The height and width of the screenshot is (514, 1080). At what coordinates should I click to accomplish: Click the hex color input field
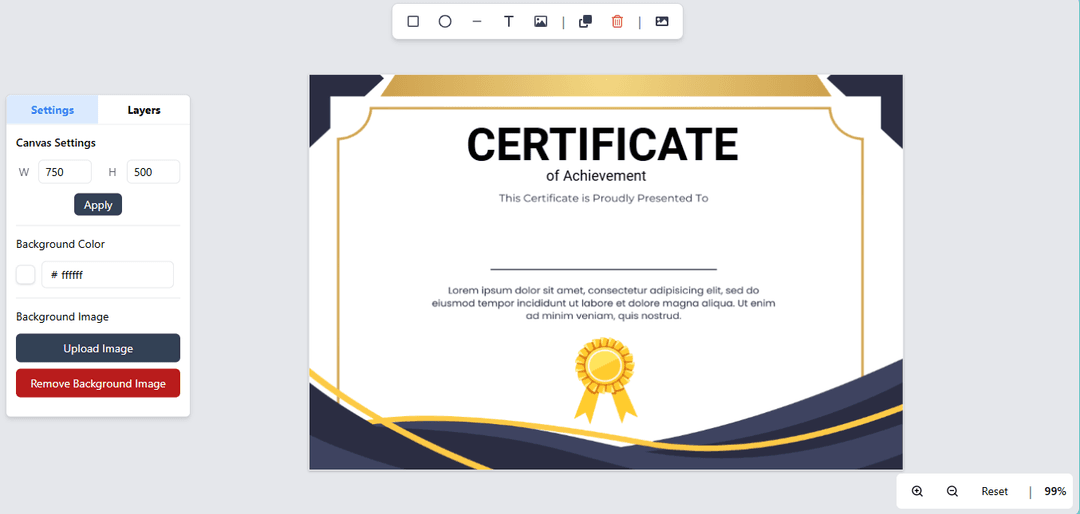(x=107, y=274)
